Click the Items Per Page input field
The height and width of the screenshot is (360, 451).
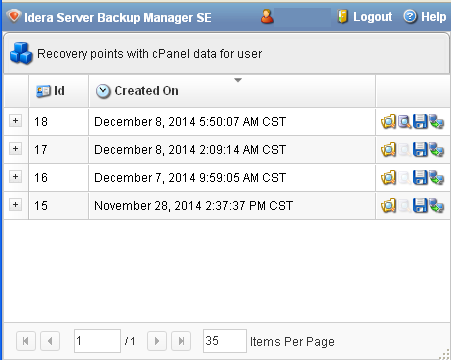coord(225,341)
